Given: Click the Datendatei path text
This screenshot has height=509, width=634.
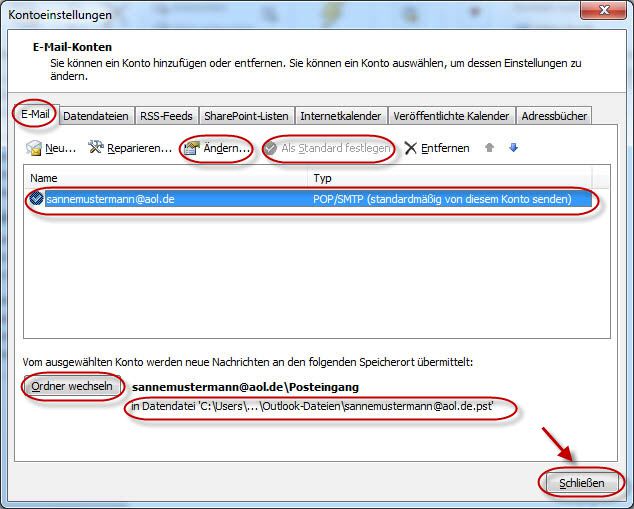Looking at the screenshot, I should click(312, 406).
